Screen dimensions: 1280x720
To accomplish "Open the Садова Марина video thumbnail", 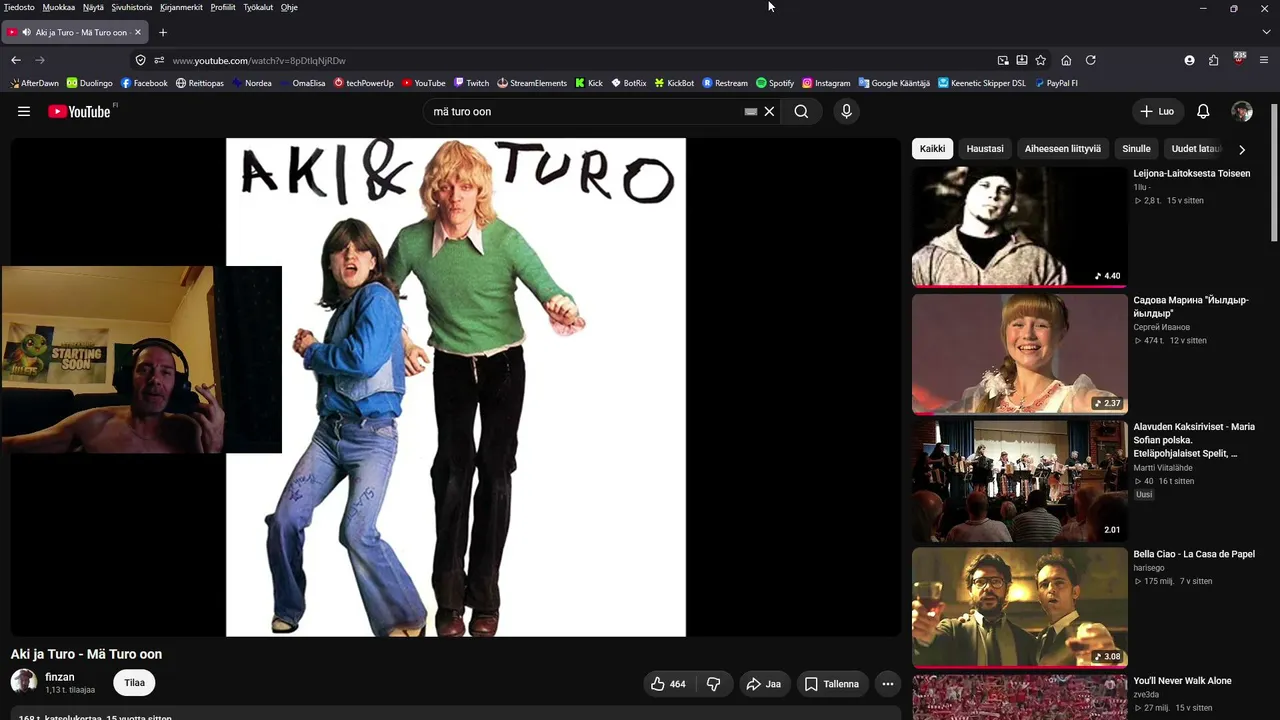I will 1019,353.
